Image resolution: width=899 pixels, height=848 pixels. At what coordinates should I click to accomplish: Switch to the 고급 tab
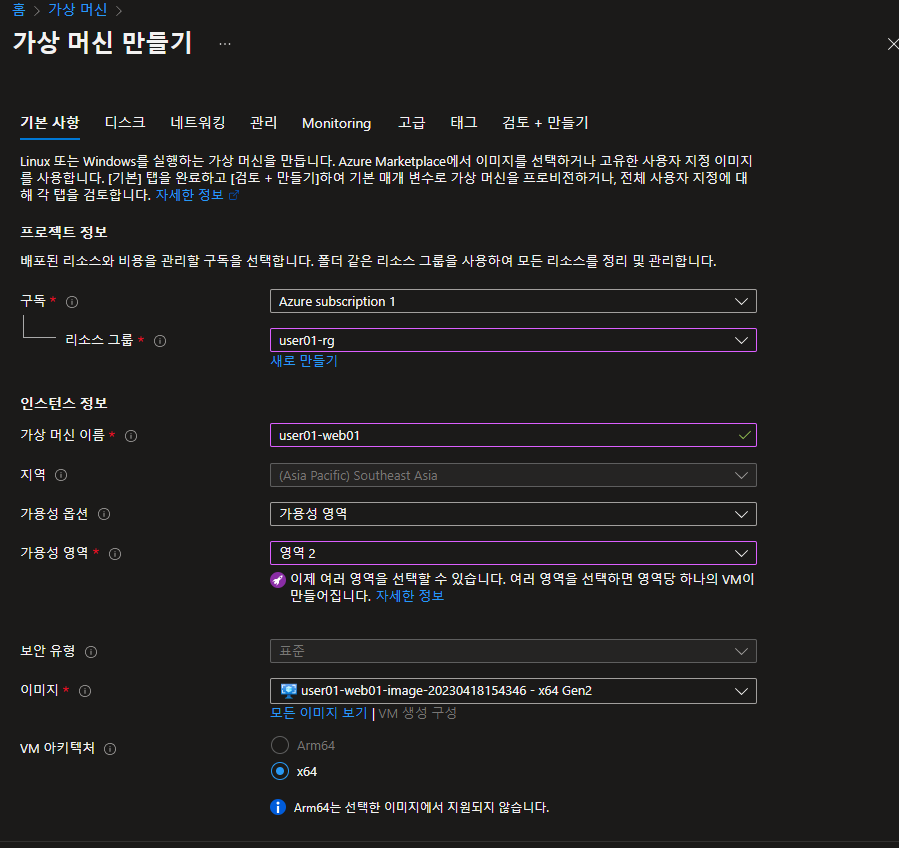point(412,123)
